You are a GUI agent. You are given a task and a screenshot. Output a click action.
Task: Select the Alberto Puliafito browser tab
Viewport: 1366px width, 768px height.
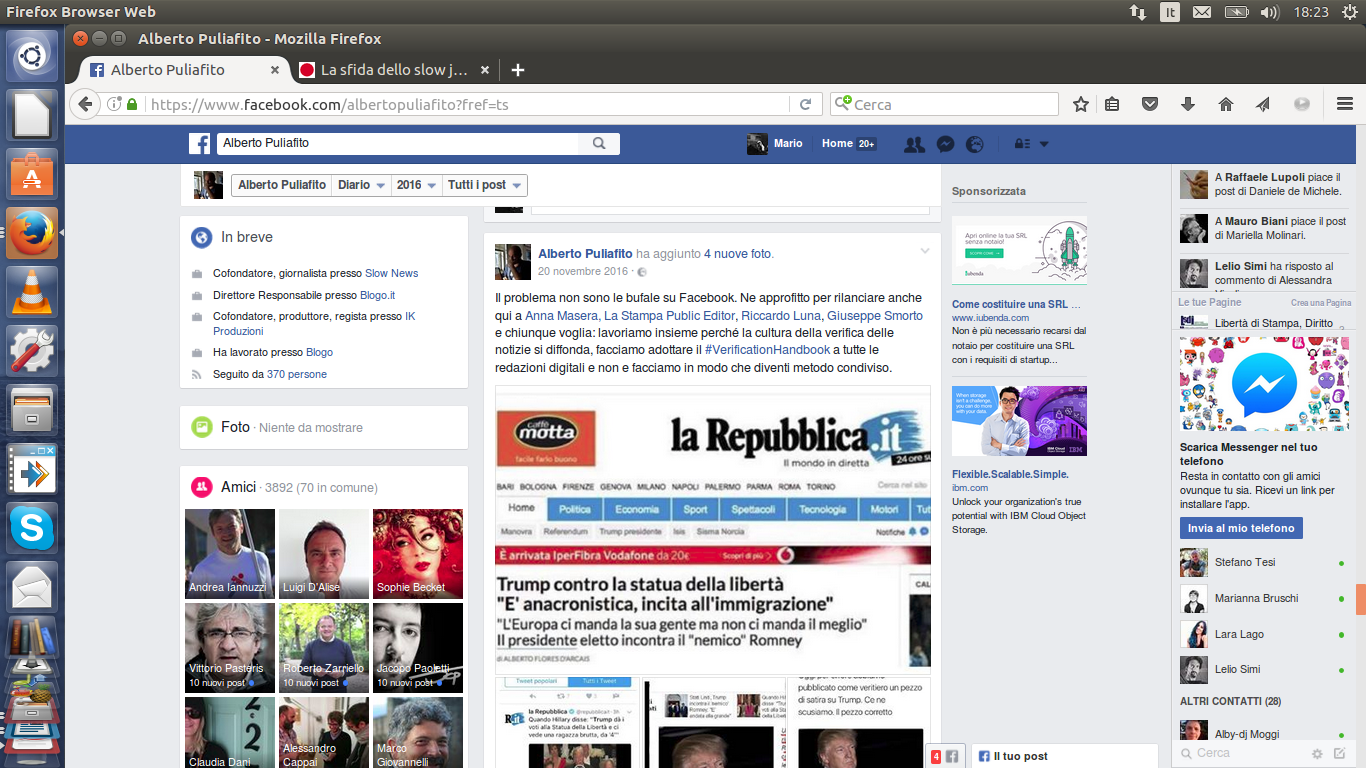tap(185, 70)
